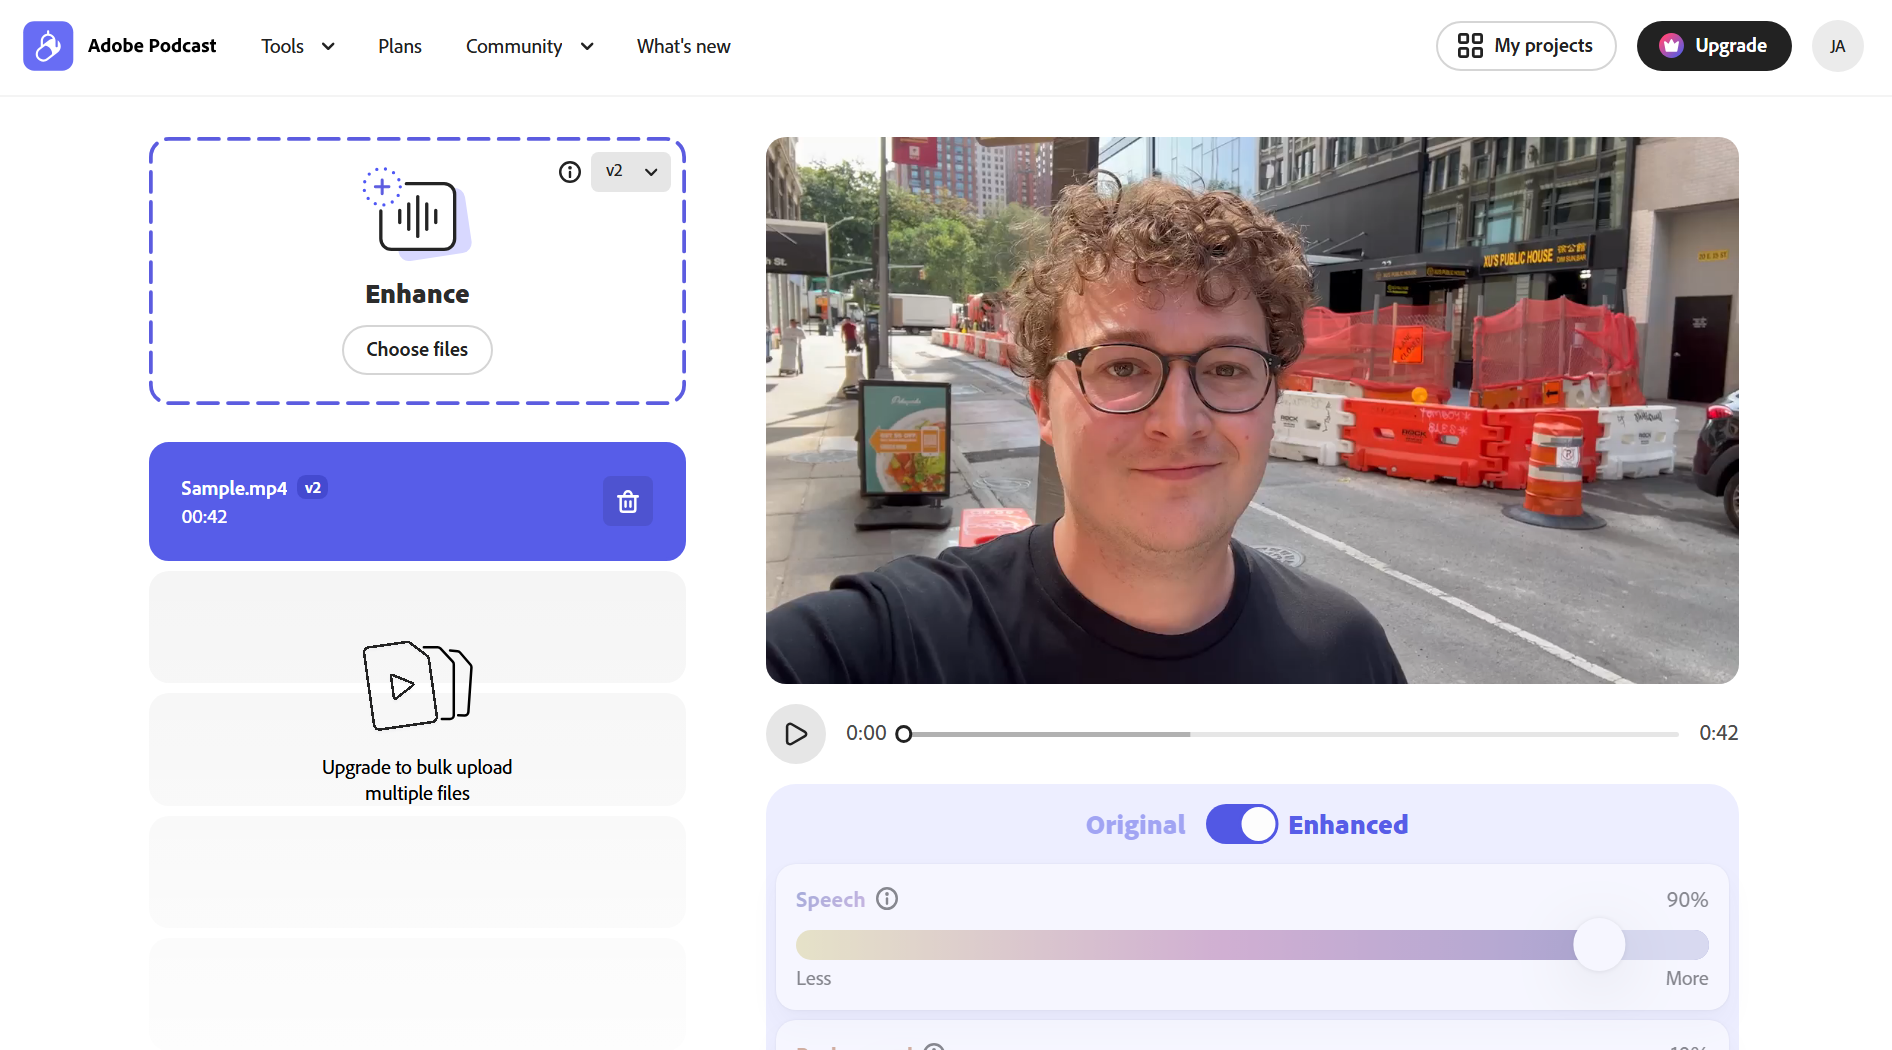The image size is (1892, 1050).
Task: Select the Original audio label
Action: click(x=1135, y=825)
